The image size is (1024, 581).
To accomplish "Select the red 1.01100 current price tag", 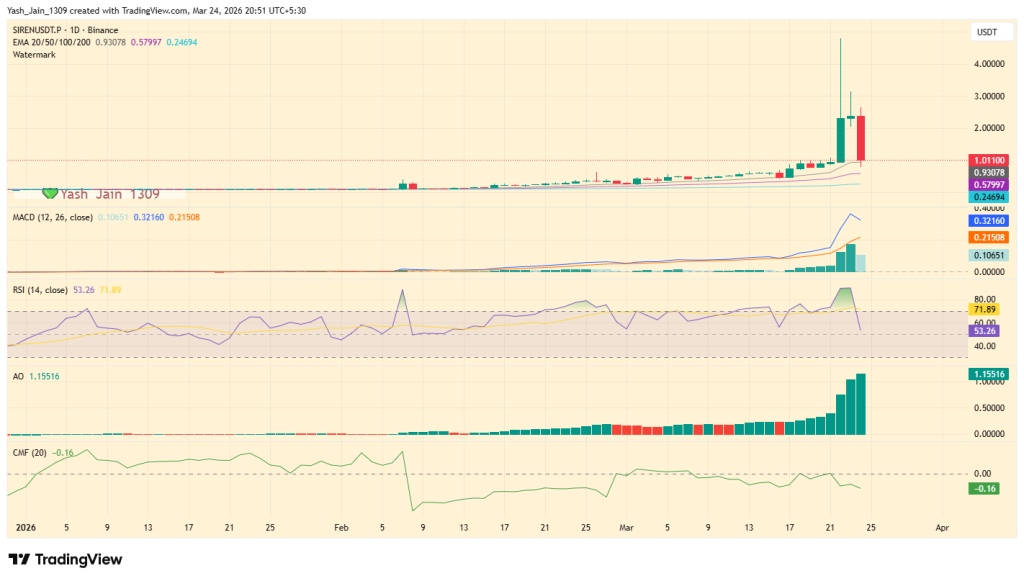I will (989, 159).
